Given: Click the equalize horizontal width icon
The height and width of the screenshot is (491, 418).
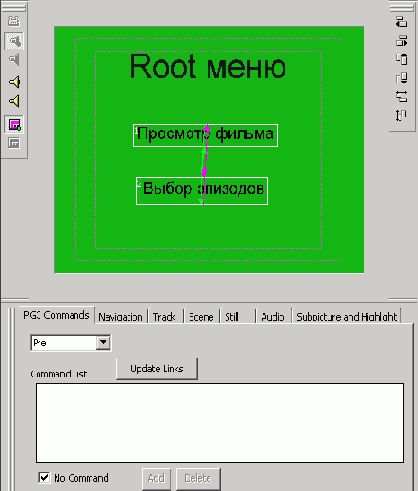Looking at the screenshot, I should point(402,97).
